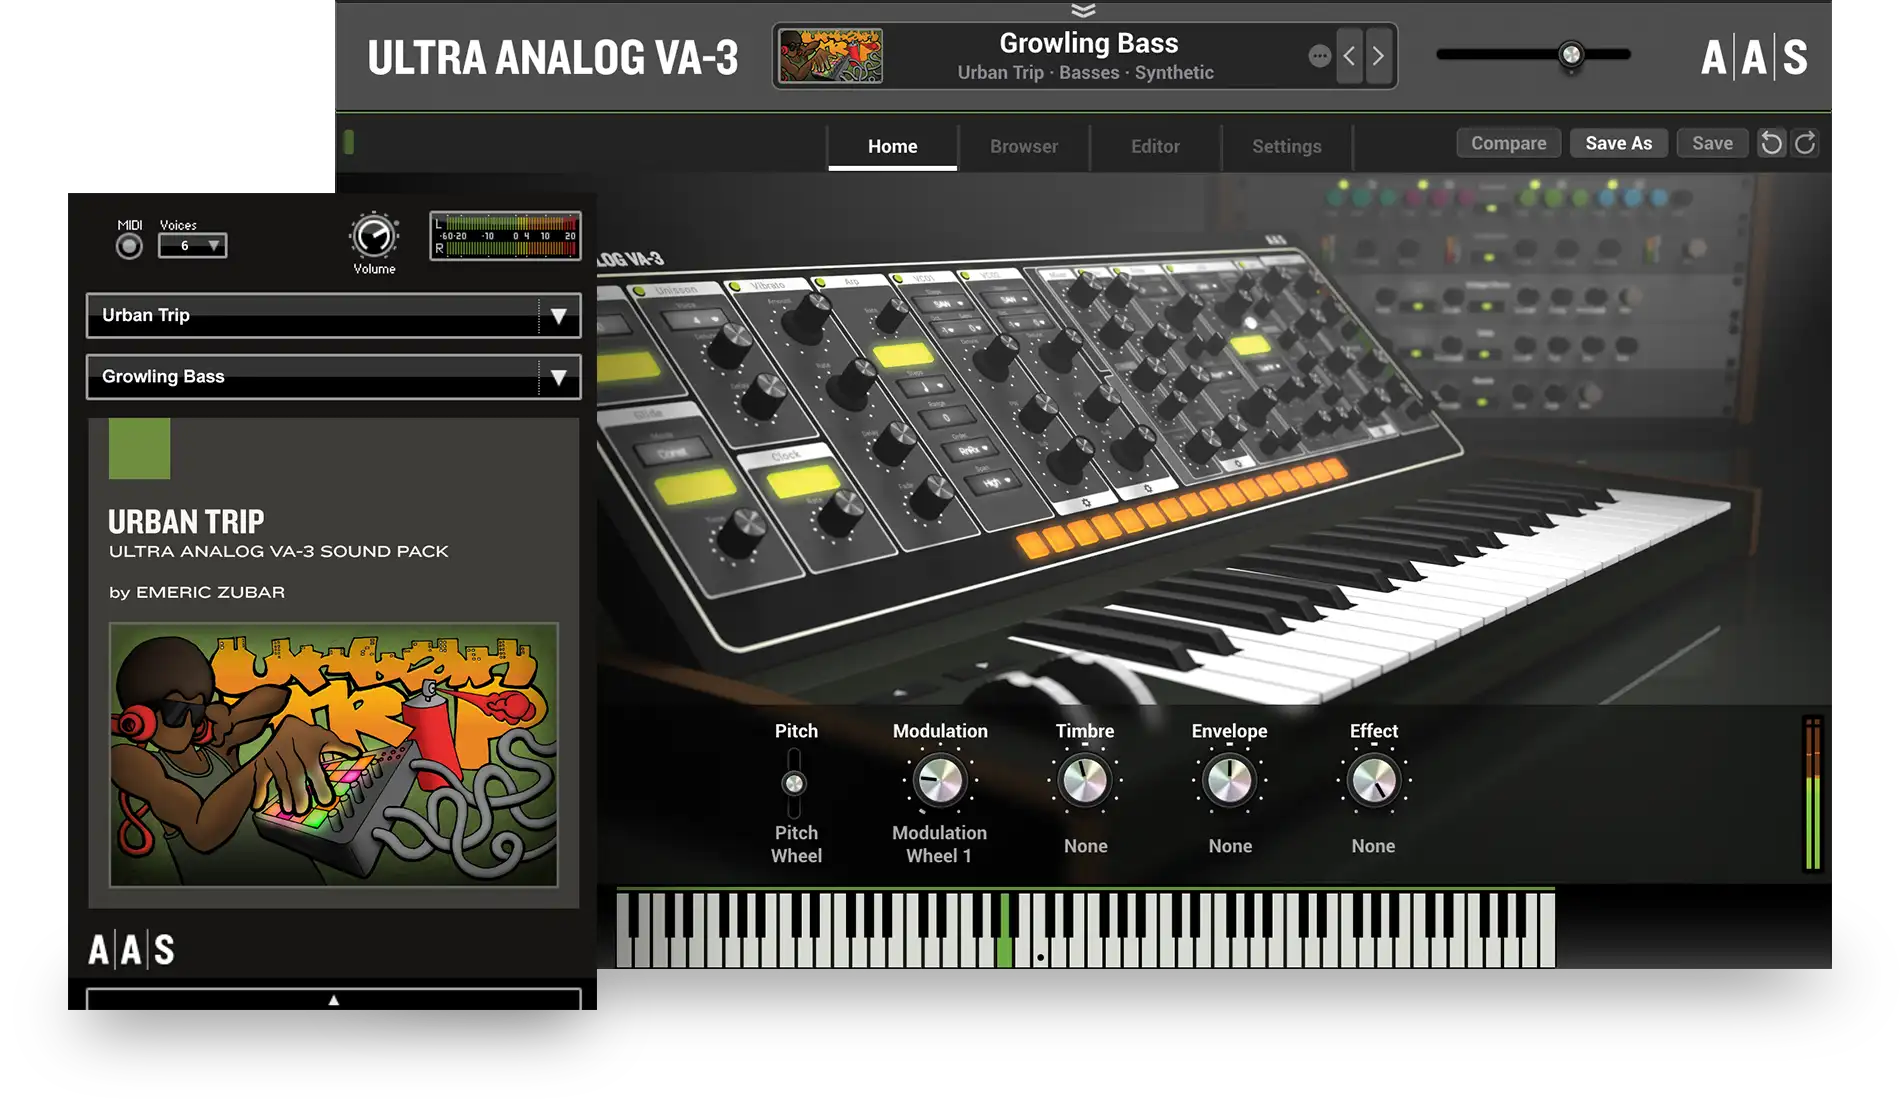Open the Editor tab
The height and width of the screenshot is (1099, 1900).
click(1155, 146)
